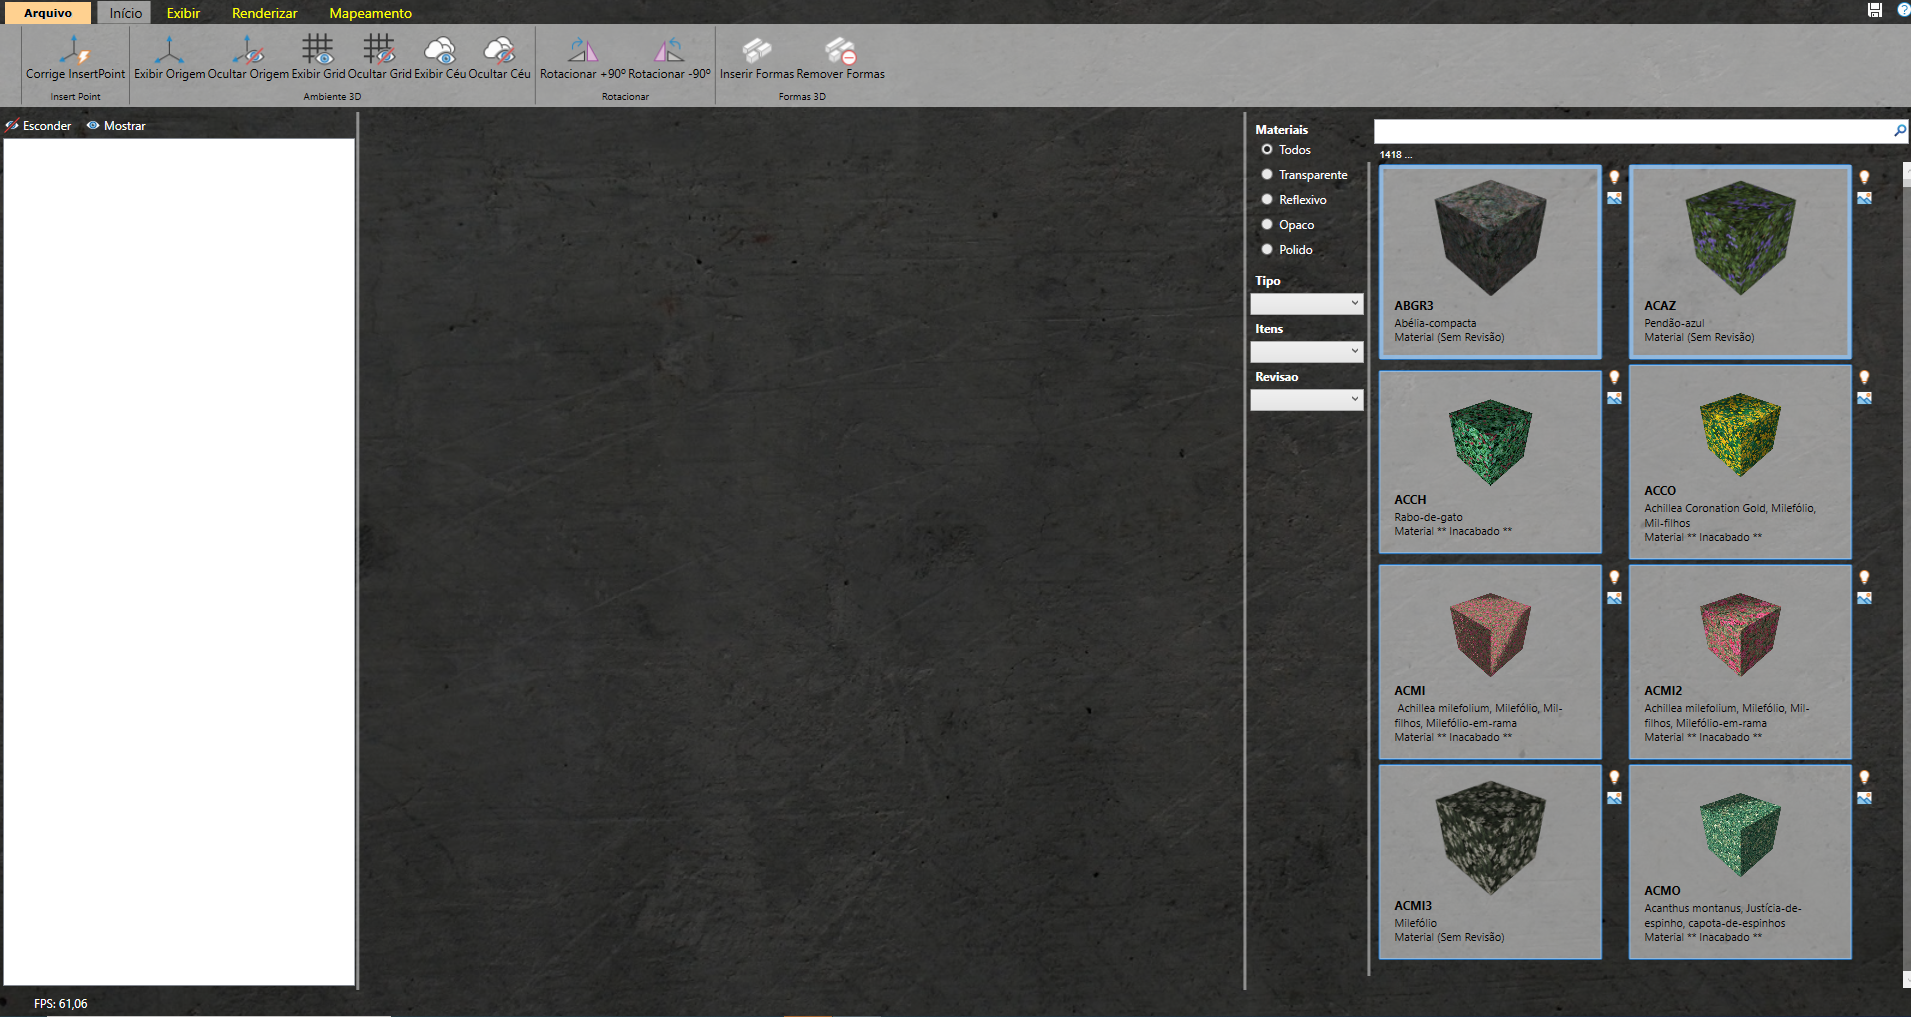1911x1017 pixels.
Task: Switch to the Renderizar tab
Action: tap(264, 13)
